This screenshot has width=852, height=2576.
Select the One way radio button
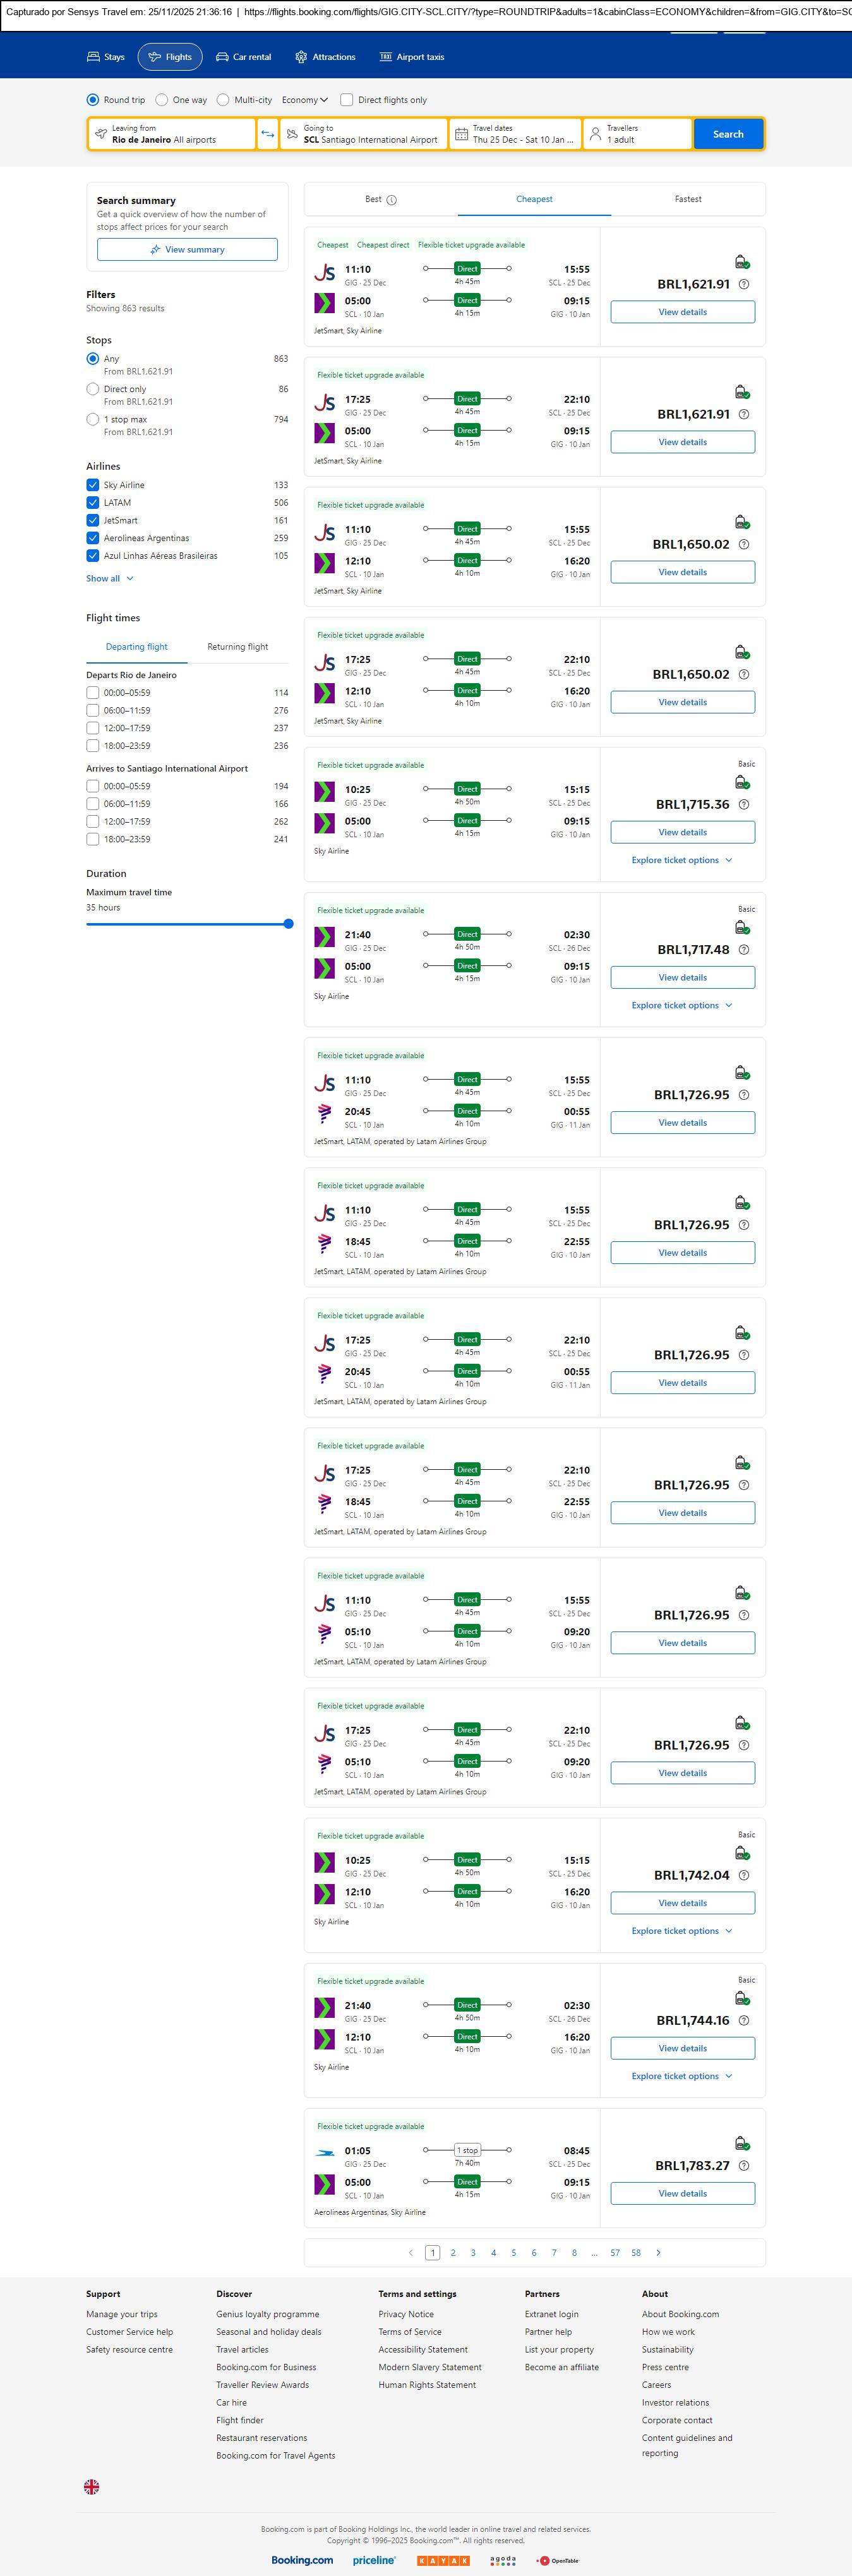point(162,100)
